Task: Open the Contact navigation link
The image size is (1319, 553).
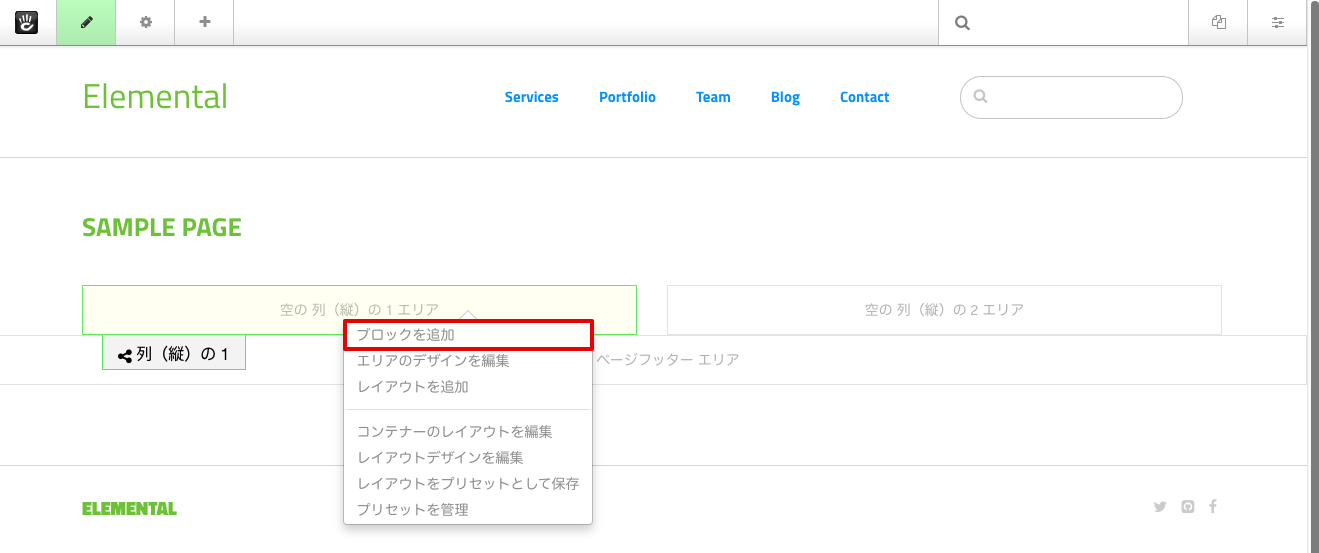Action: point(864,97)
